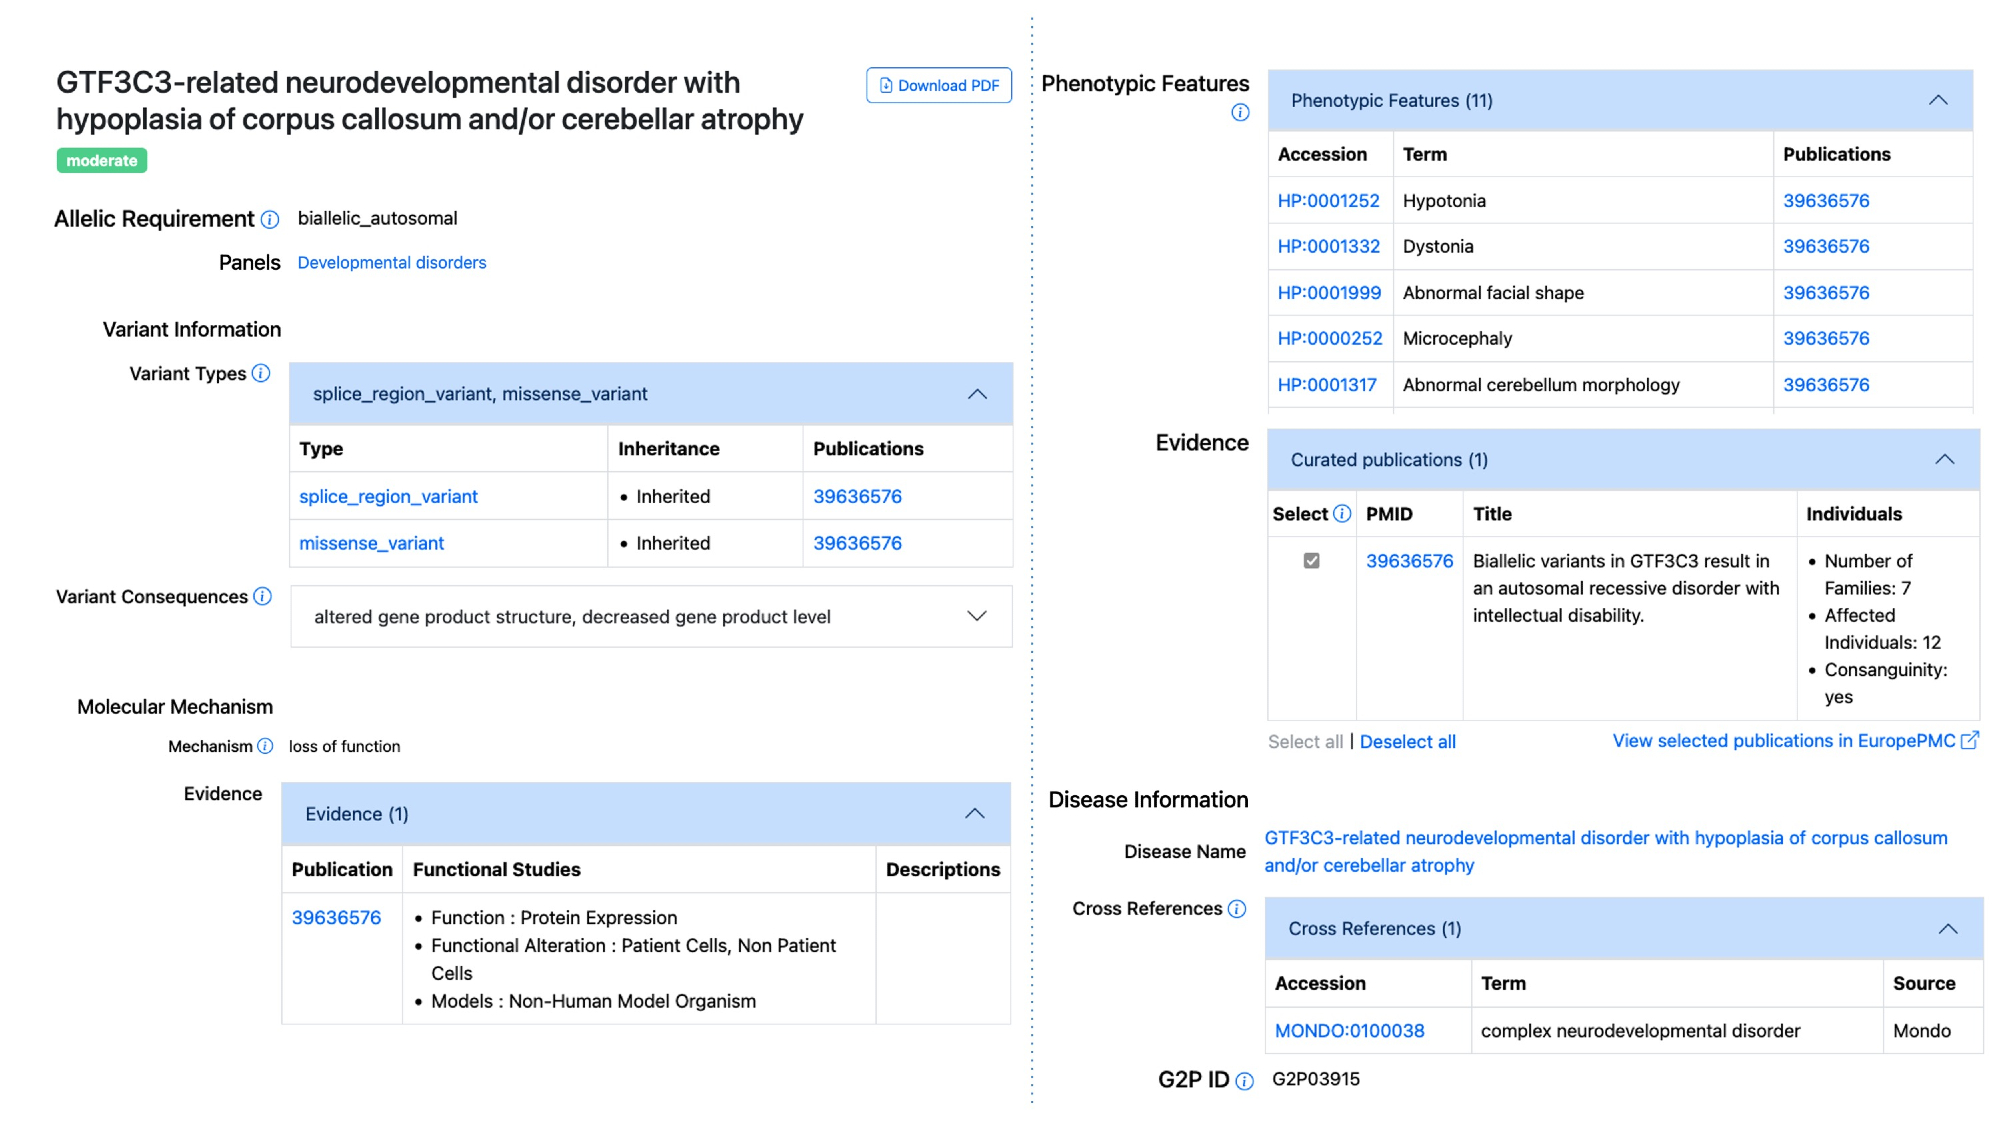This screenshot has height=1125, width=2000.
Task: Collapse the Cross References (1) header
Action: 1947,928
